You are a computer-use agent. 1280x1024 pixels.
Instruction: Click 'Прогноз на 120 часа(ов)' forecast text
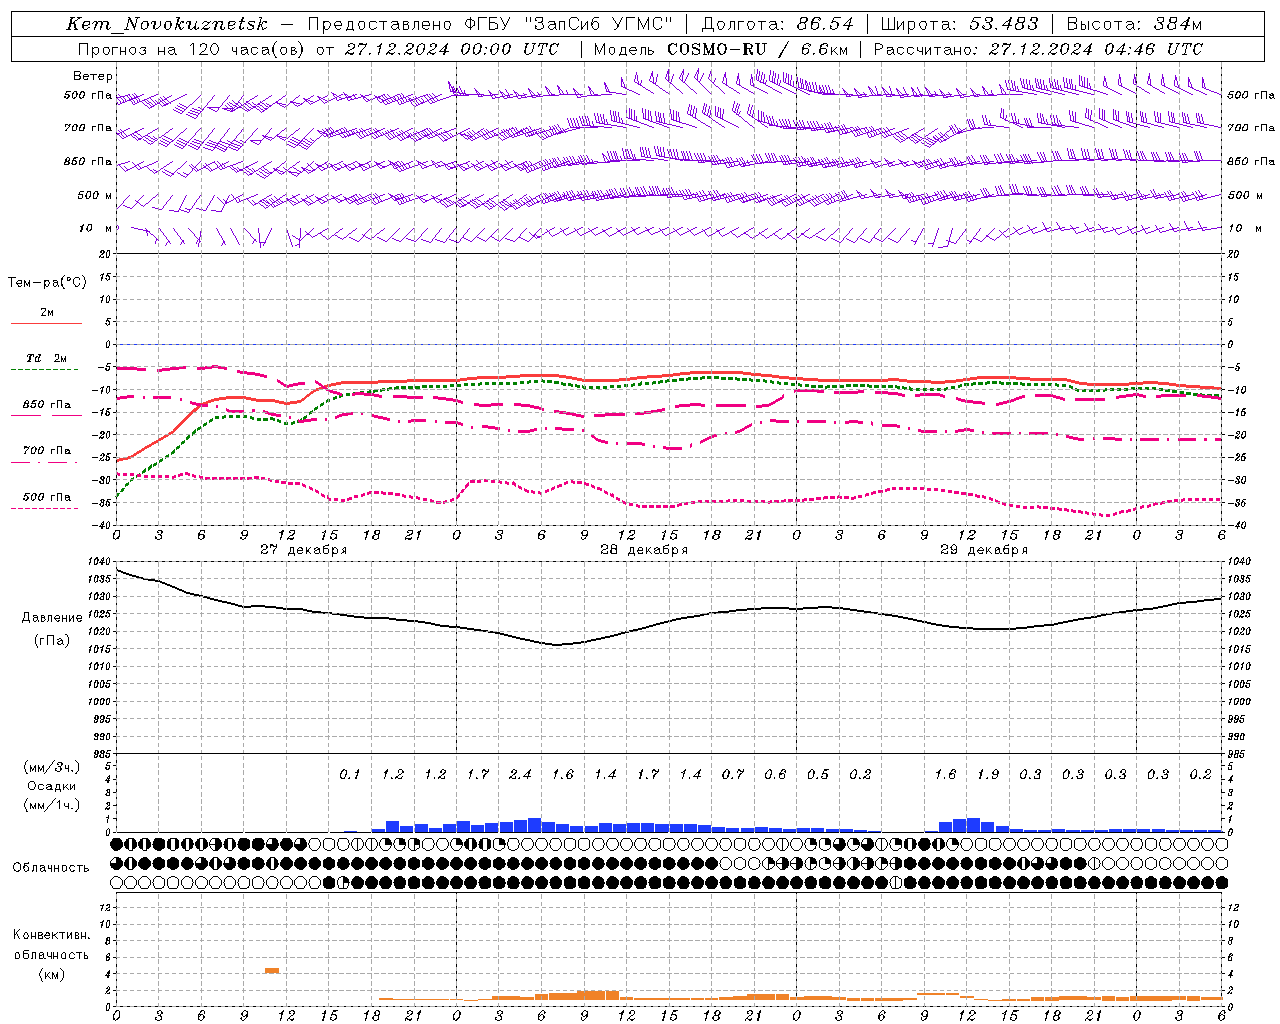(192, 49)
